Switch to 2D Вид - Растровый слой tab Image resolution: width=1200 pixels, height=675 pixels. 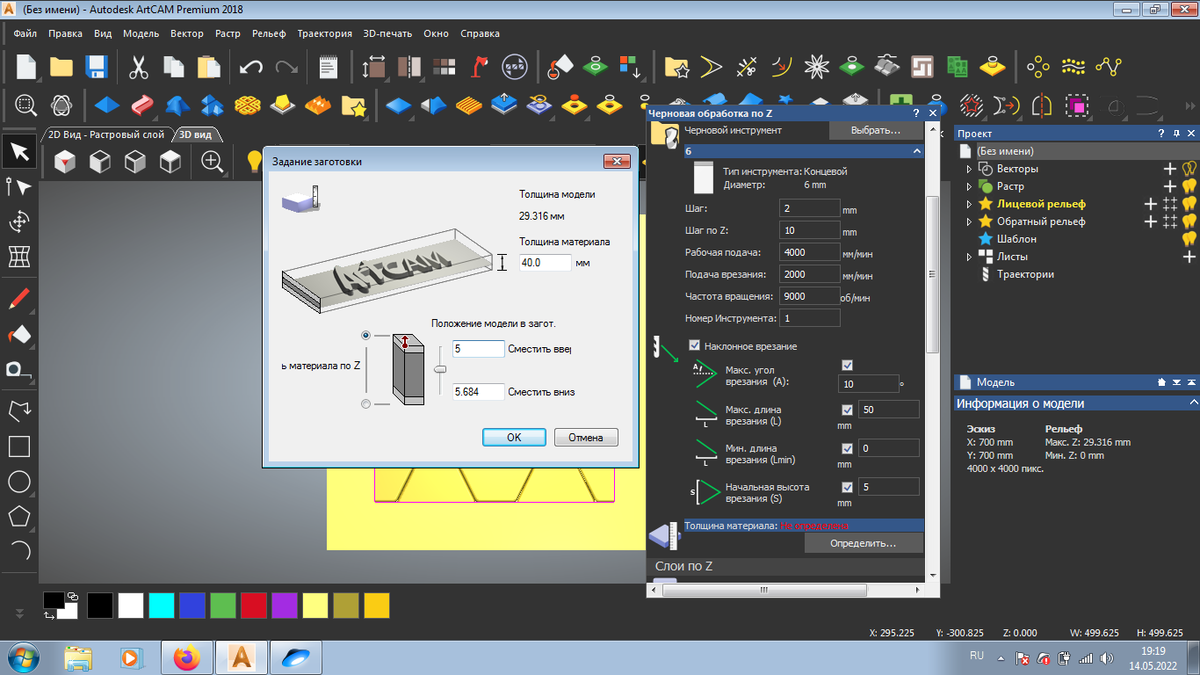pos(106,134)
